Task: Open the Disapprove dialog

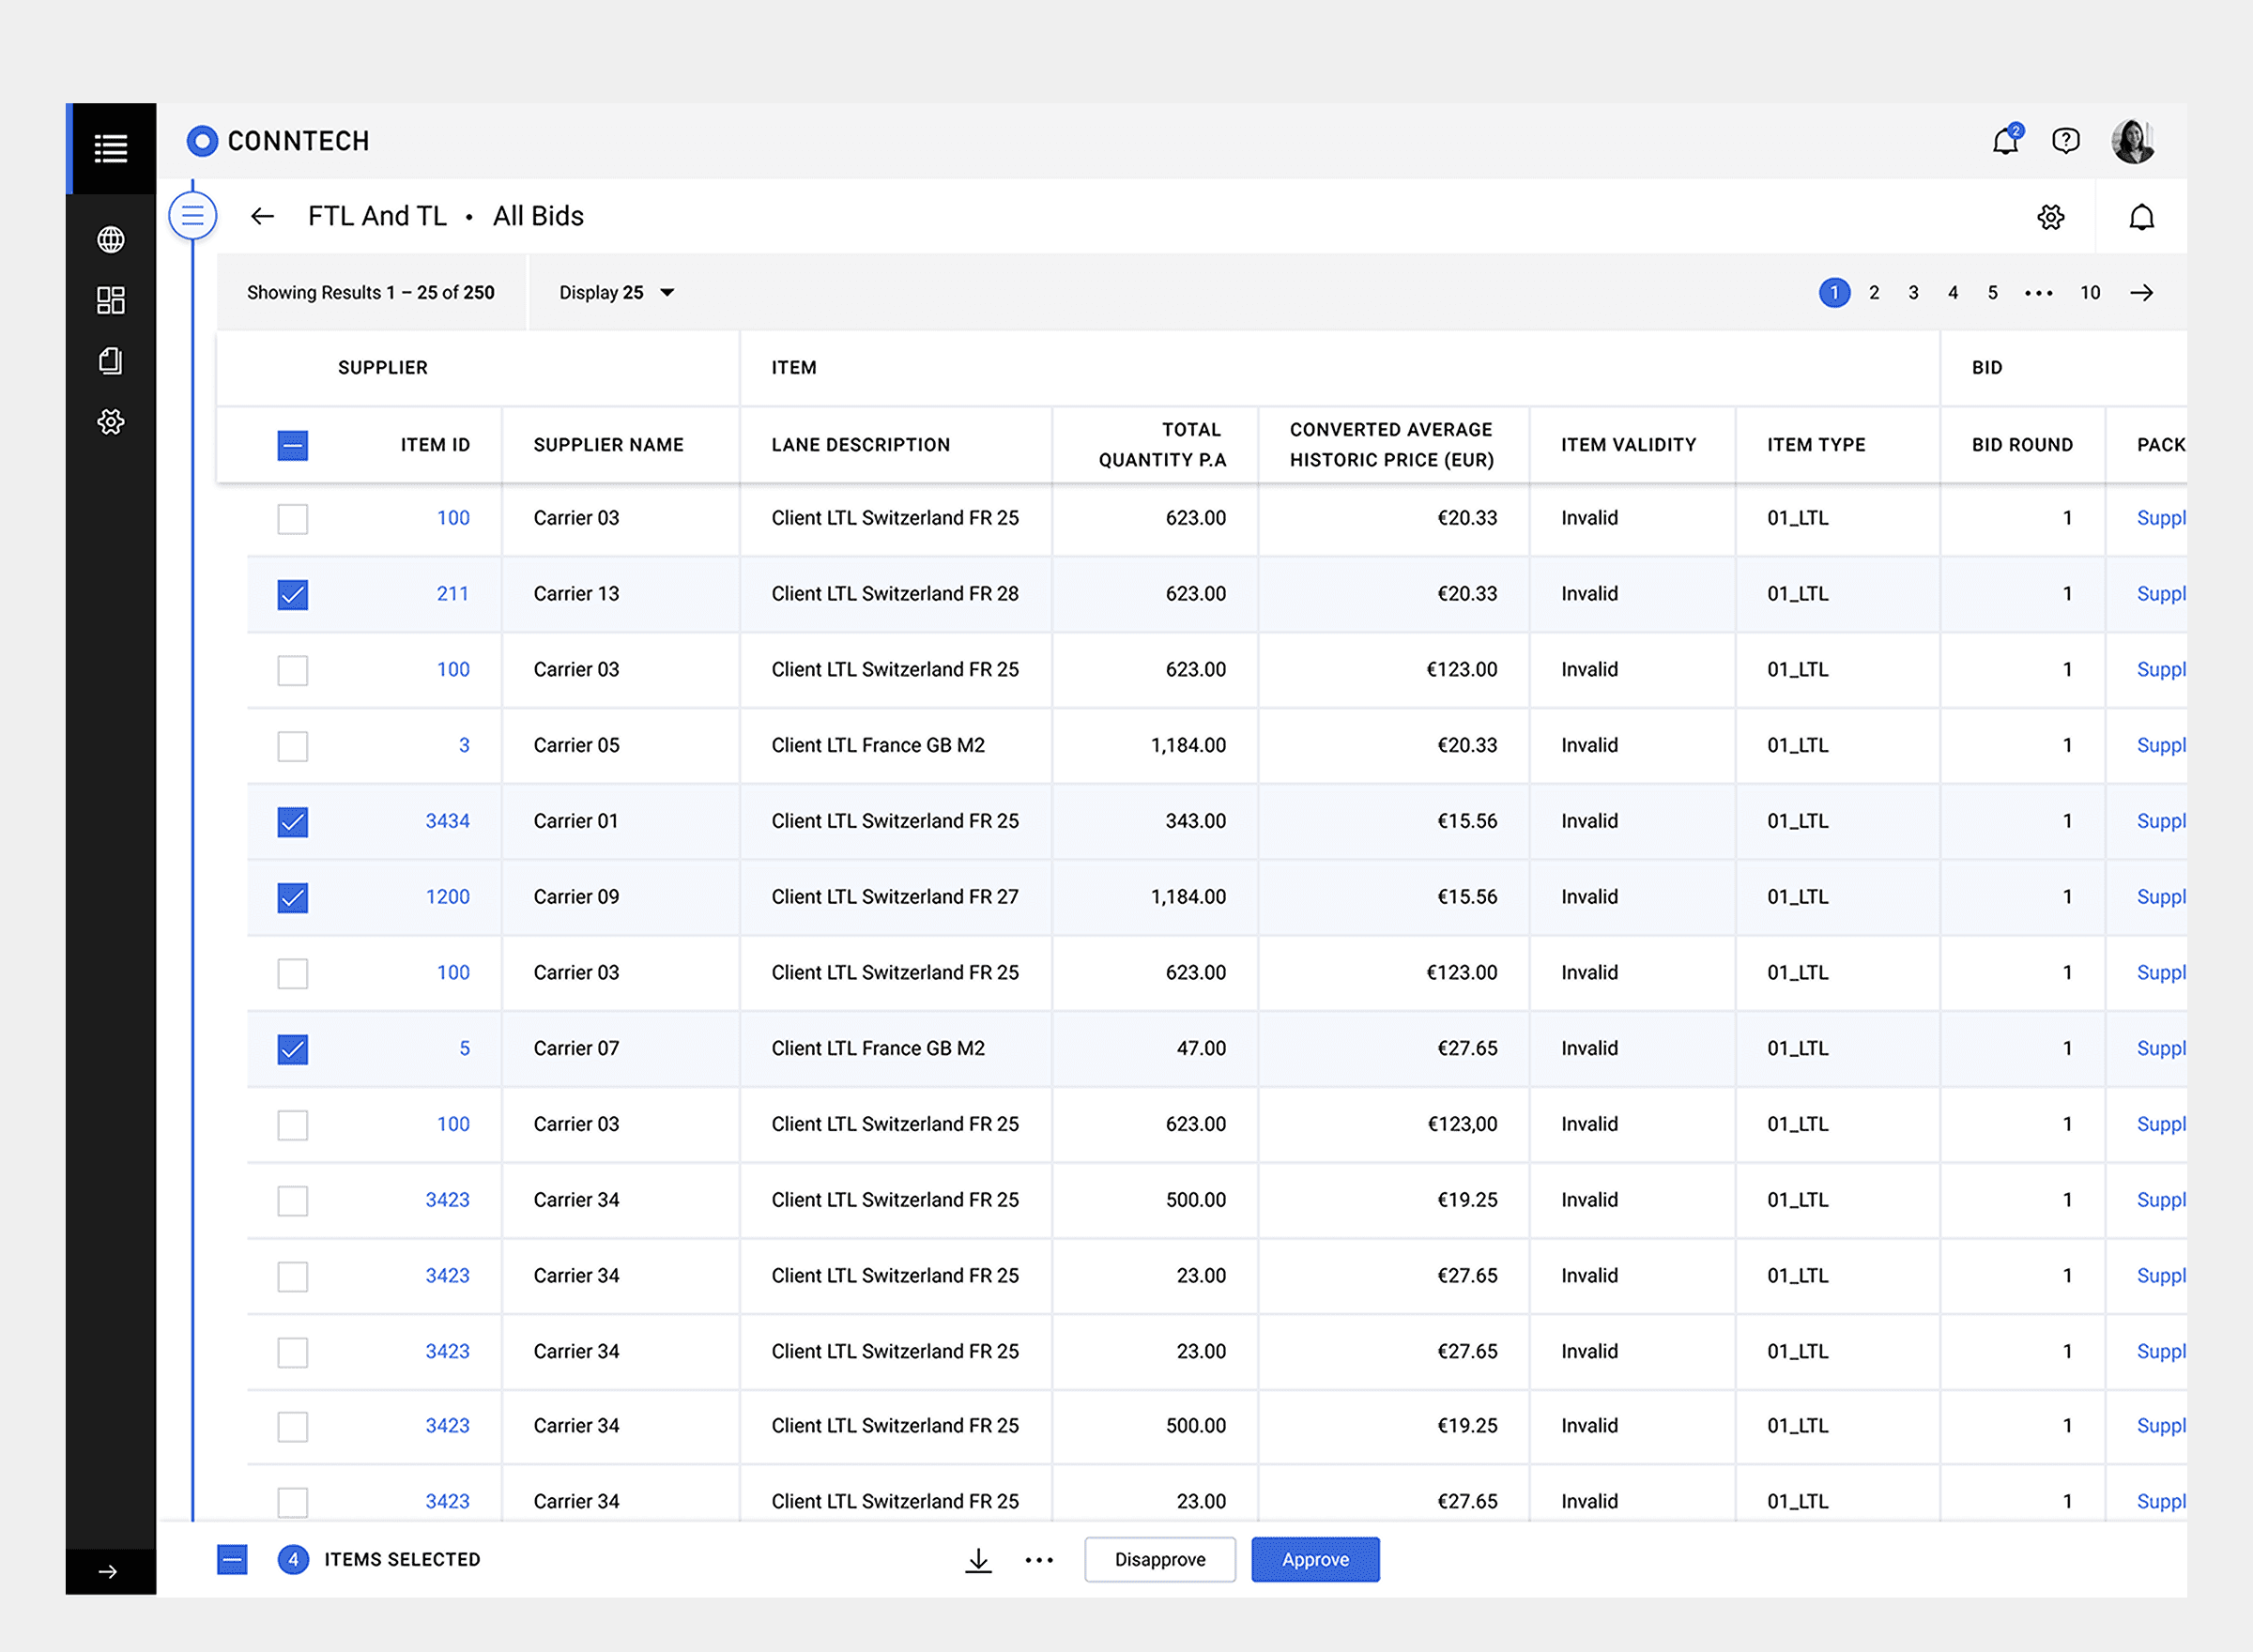Action: (1160, 1559)
